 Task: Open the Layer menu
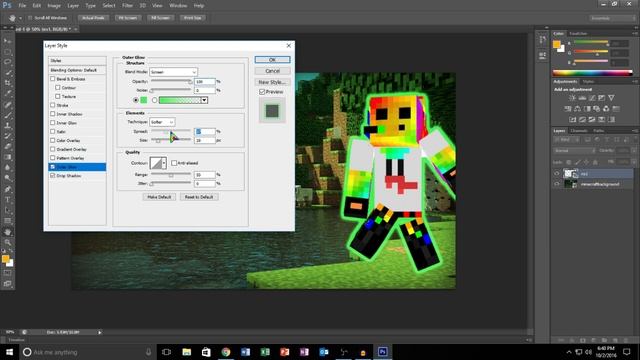point(73,6)
